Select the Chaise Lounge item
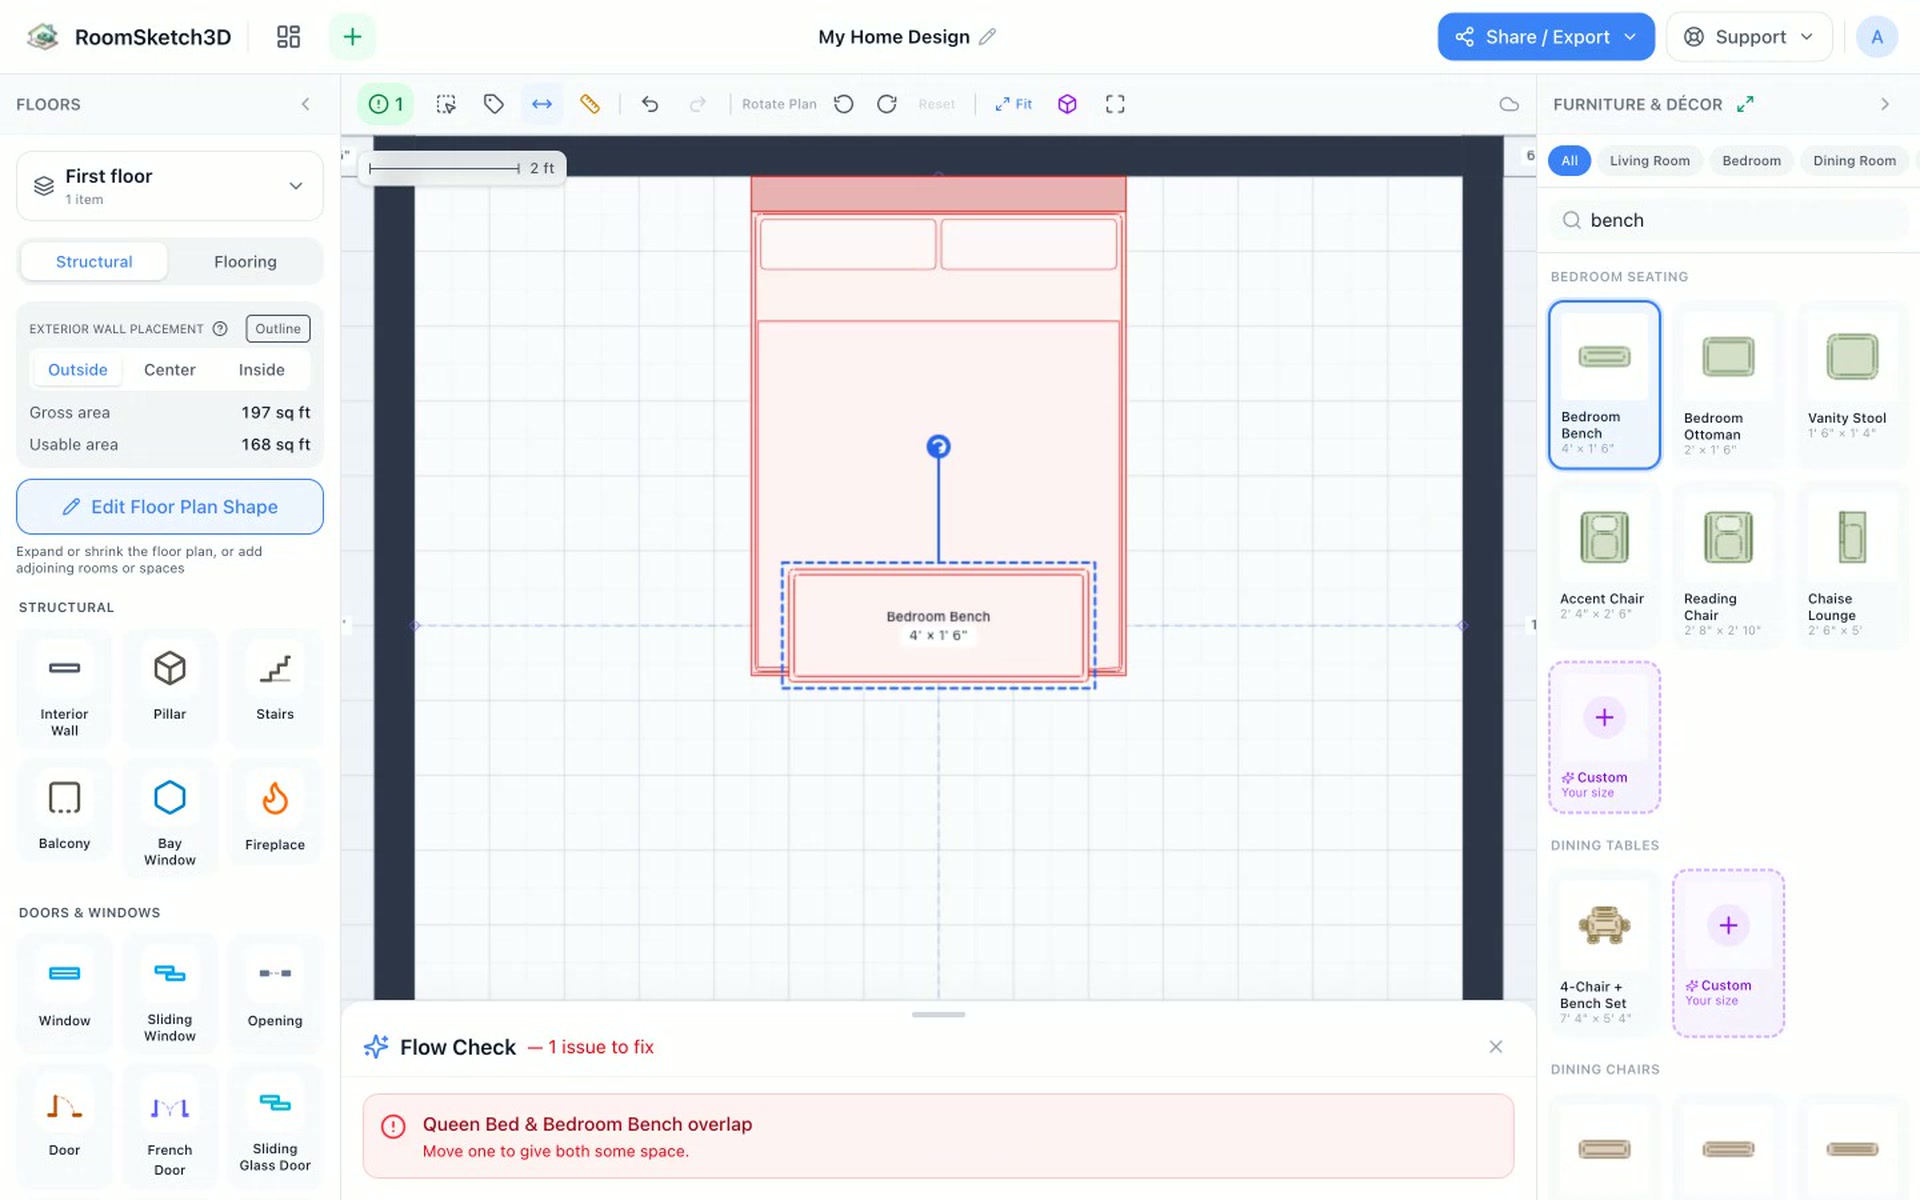Image resolution: width=1920 pixels, height=1200 pixels. tap(1852, 566)
